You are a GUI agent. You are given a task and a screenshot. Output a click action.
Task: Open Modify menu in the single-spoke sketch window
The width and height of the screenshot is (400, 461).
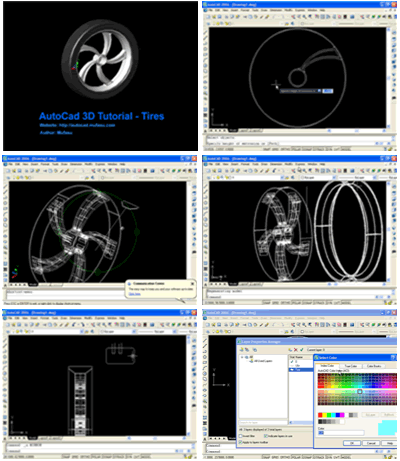289,10
